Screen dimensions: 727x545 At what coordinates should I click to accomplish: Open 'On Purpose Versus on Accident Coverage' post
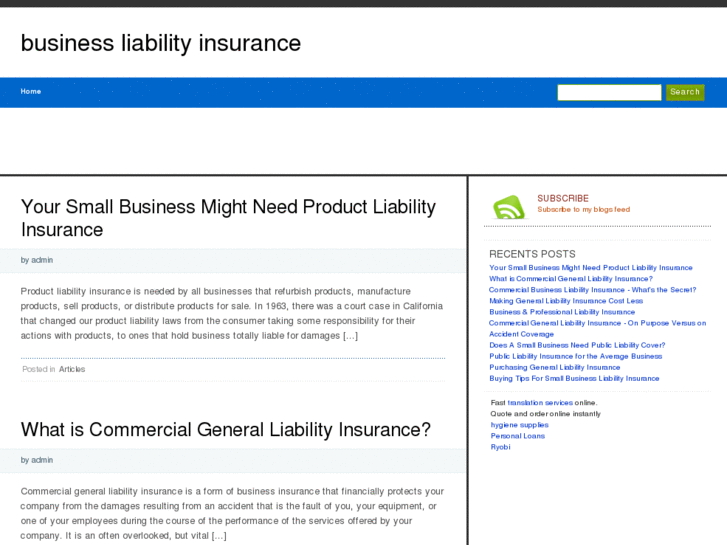tap(597, 323)
